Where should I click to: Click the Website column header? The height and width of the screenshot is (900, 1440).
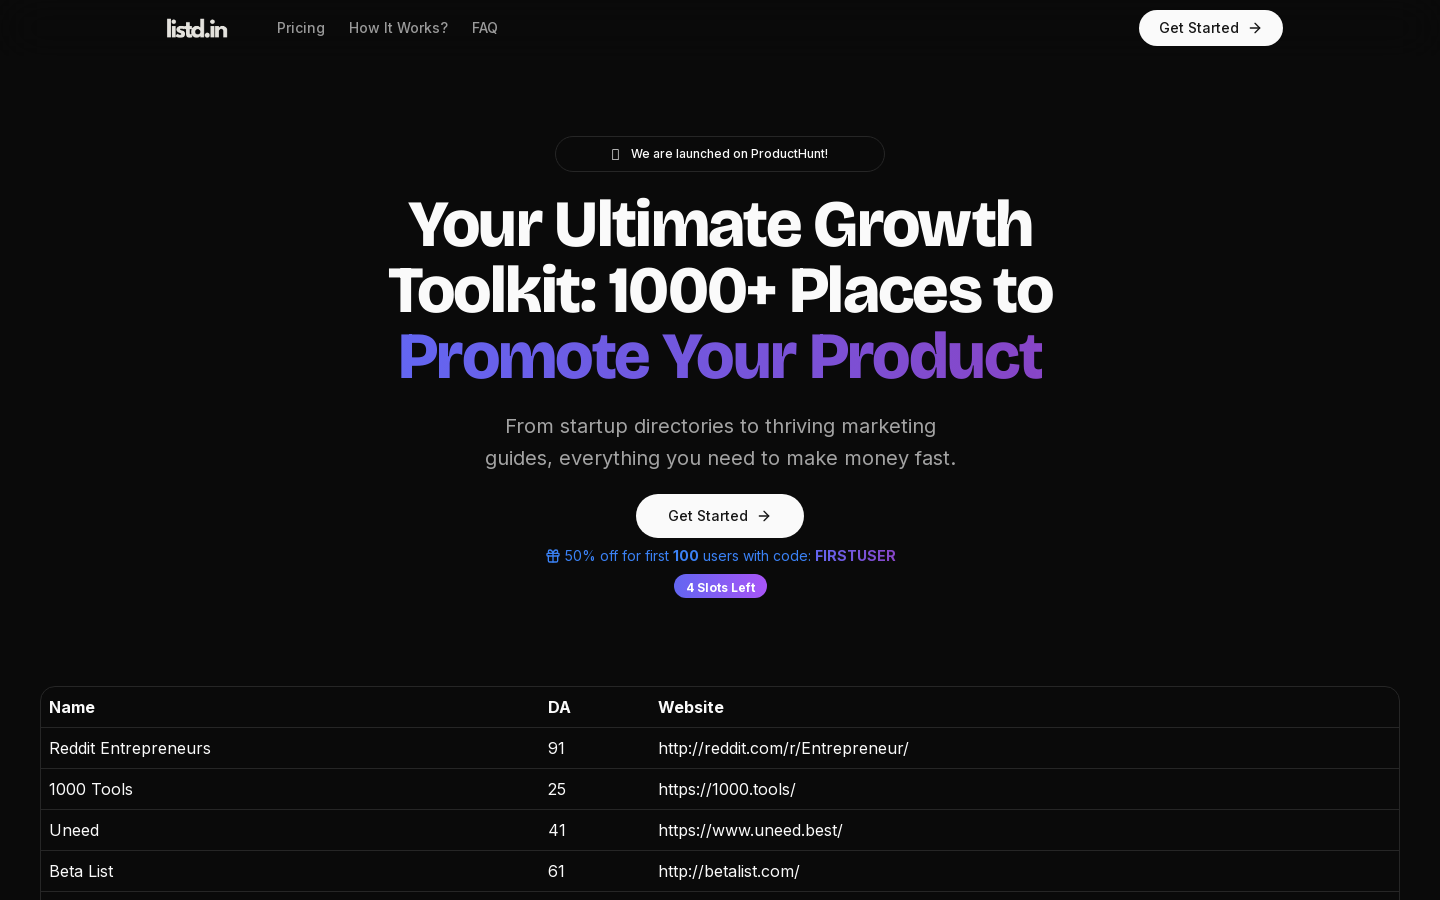691,707
